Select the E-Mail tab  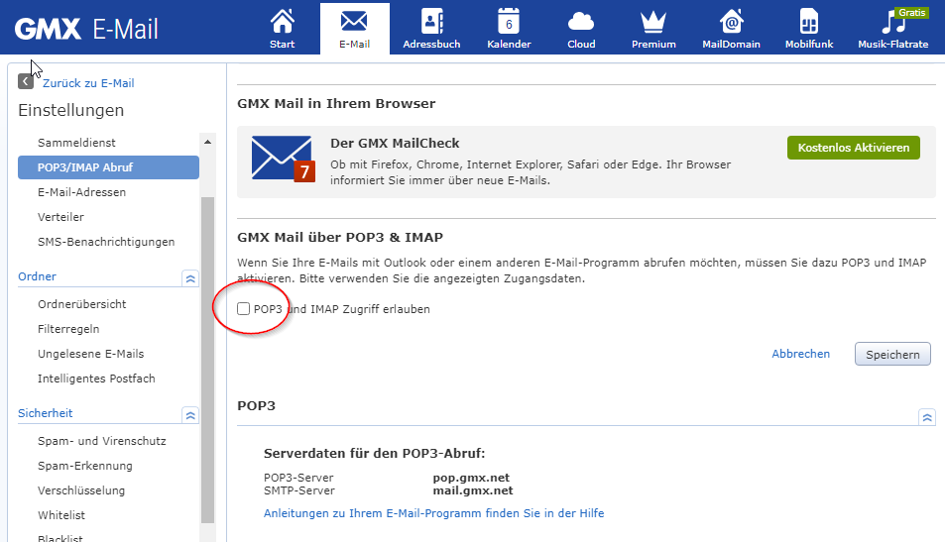pyautogui.click(x=354, y=28)
